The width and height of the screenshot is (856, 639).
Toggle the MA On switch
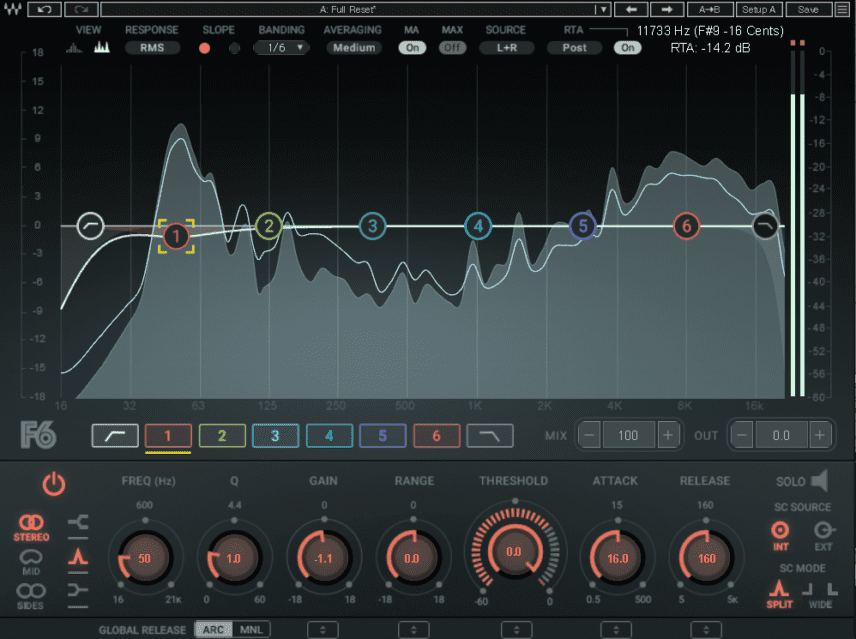(x=412, y=48)
